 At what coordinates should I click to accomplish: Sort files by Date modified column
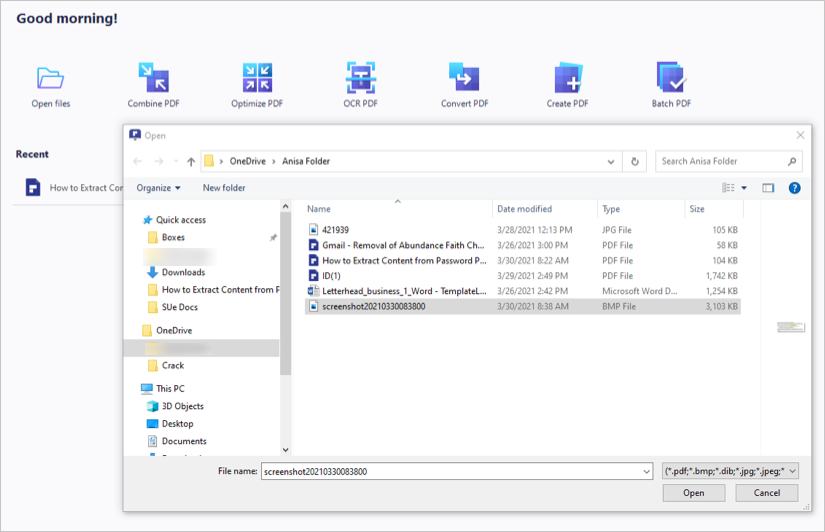click(525, 209)
